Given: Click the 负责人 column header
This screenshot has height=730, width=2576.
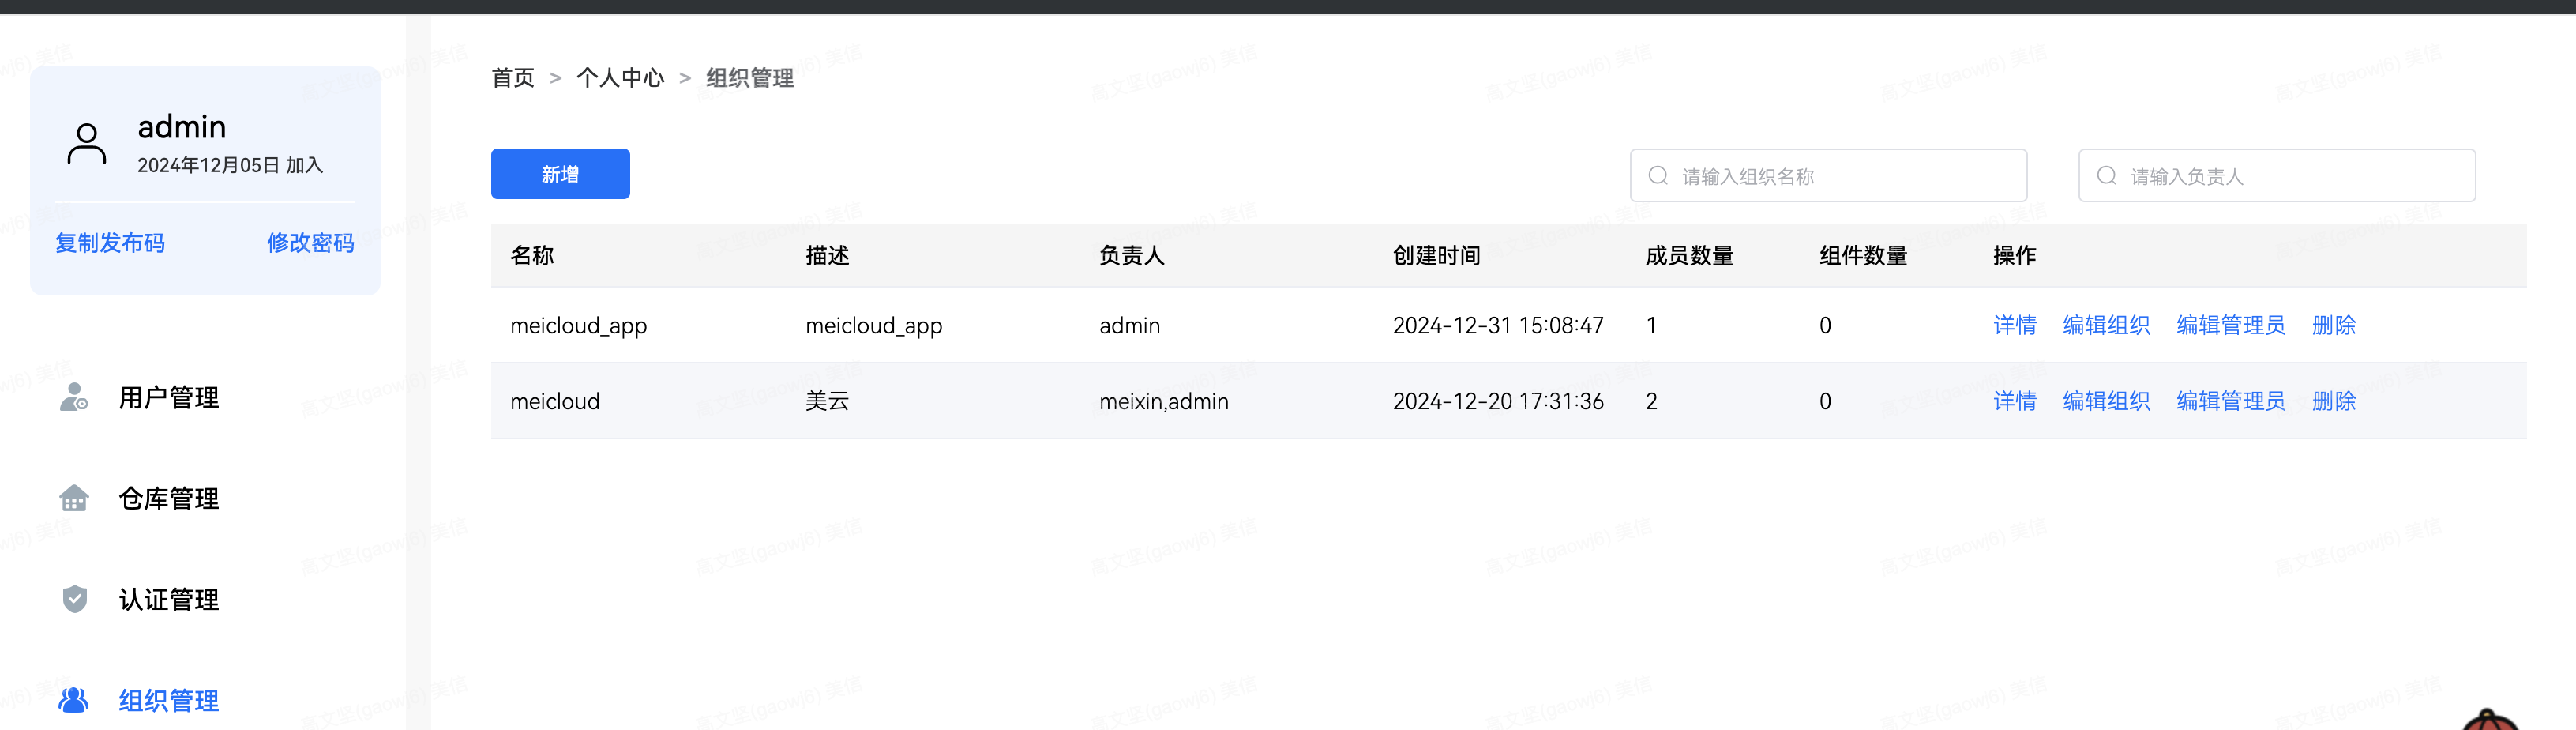Looking at the screenshot, I should [1132, 256].
